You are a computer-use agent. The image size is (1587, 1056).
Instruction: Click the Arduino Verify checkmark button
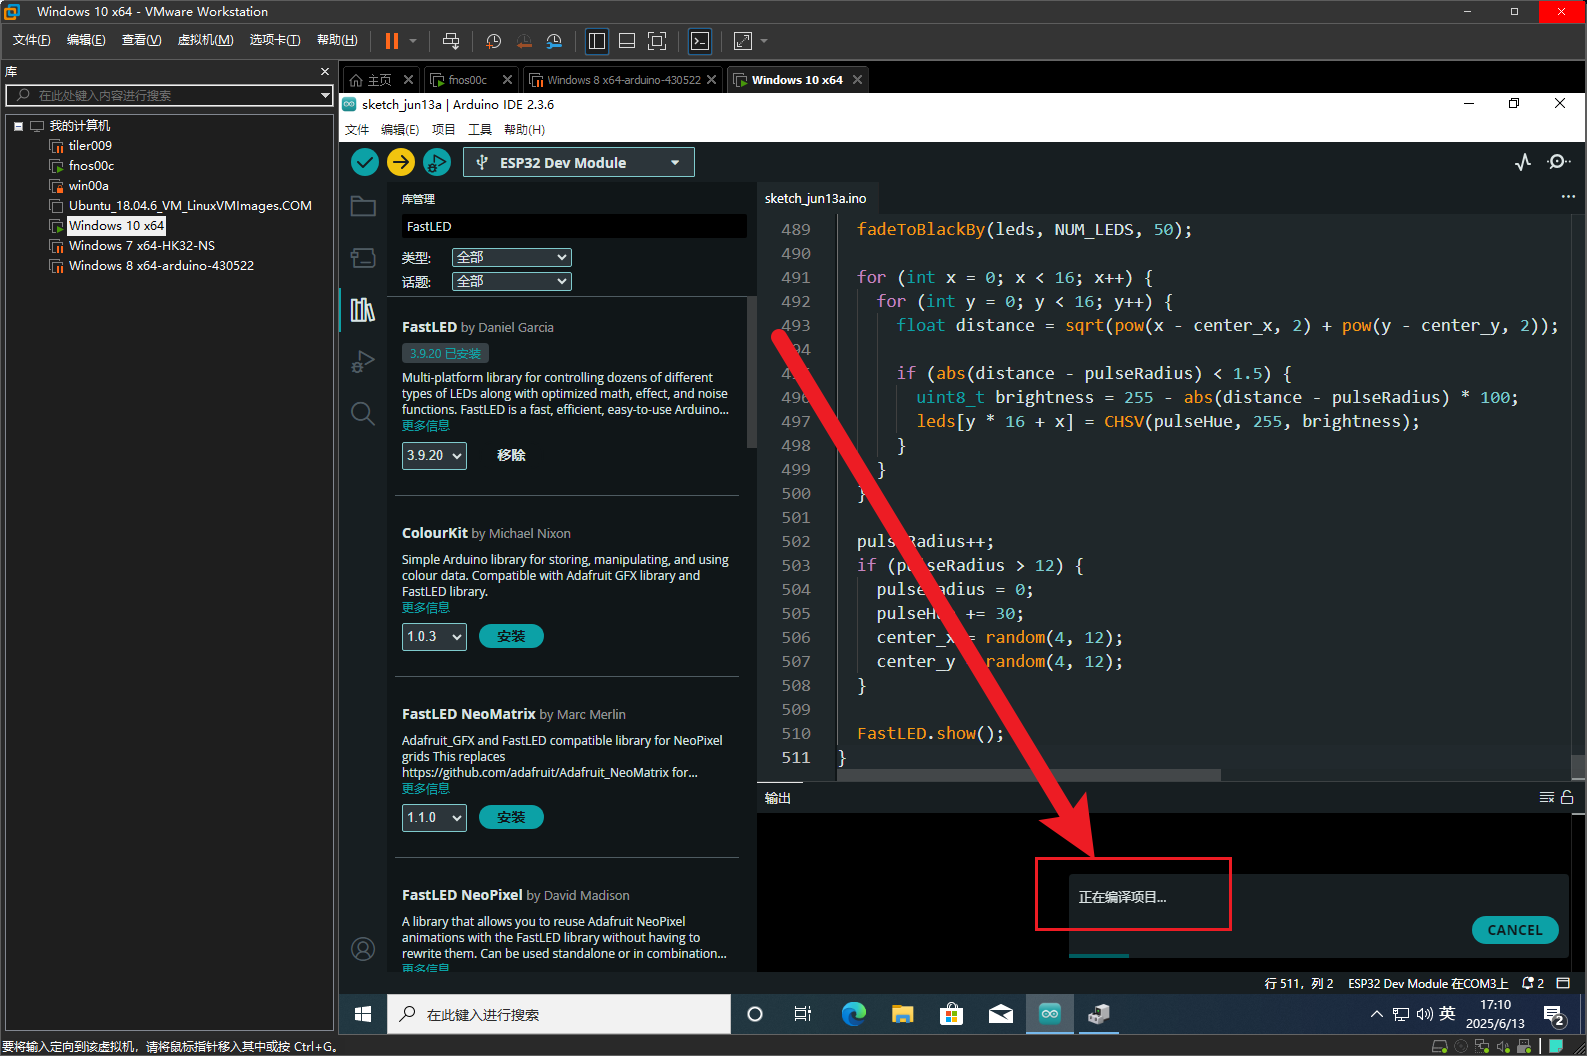[365, 162]
